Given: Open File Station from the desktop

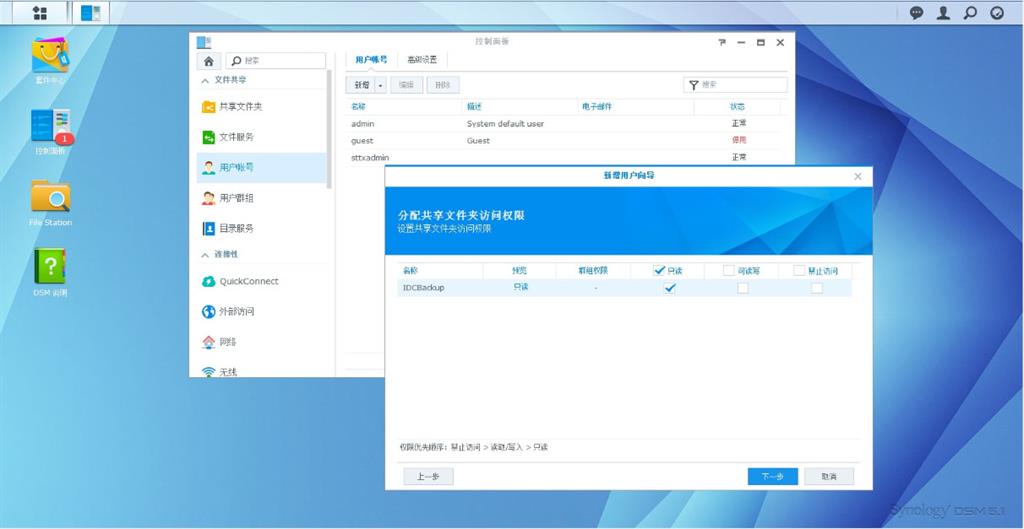Looking at the screenshot, I should coord(50,197).
